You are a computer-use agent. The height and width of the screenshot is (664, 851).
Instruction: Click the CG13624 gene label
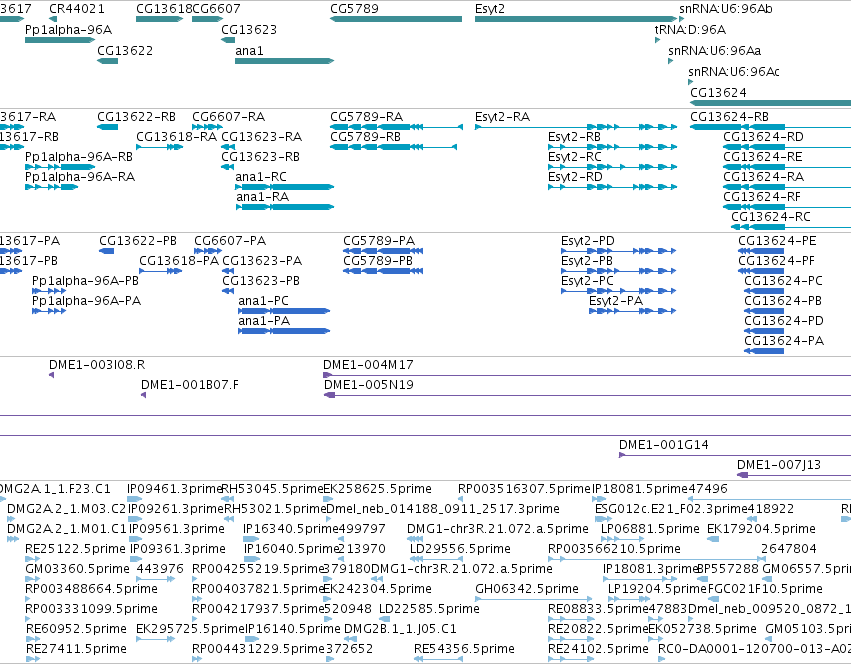tap(717, 93)
